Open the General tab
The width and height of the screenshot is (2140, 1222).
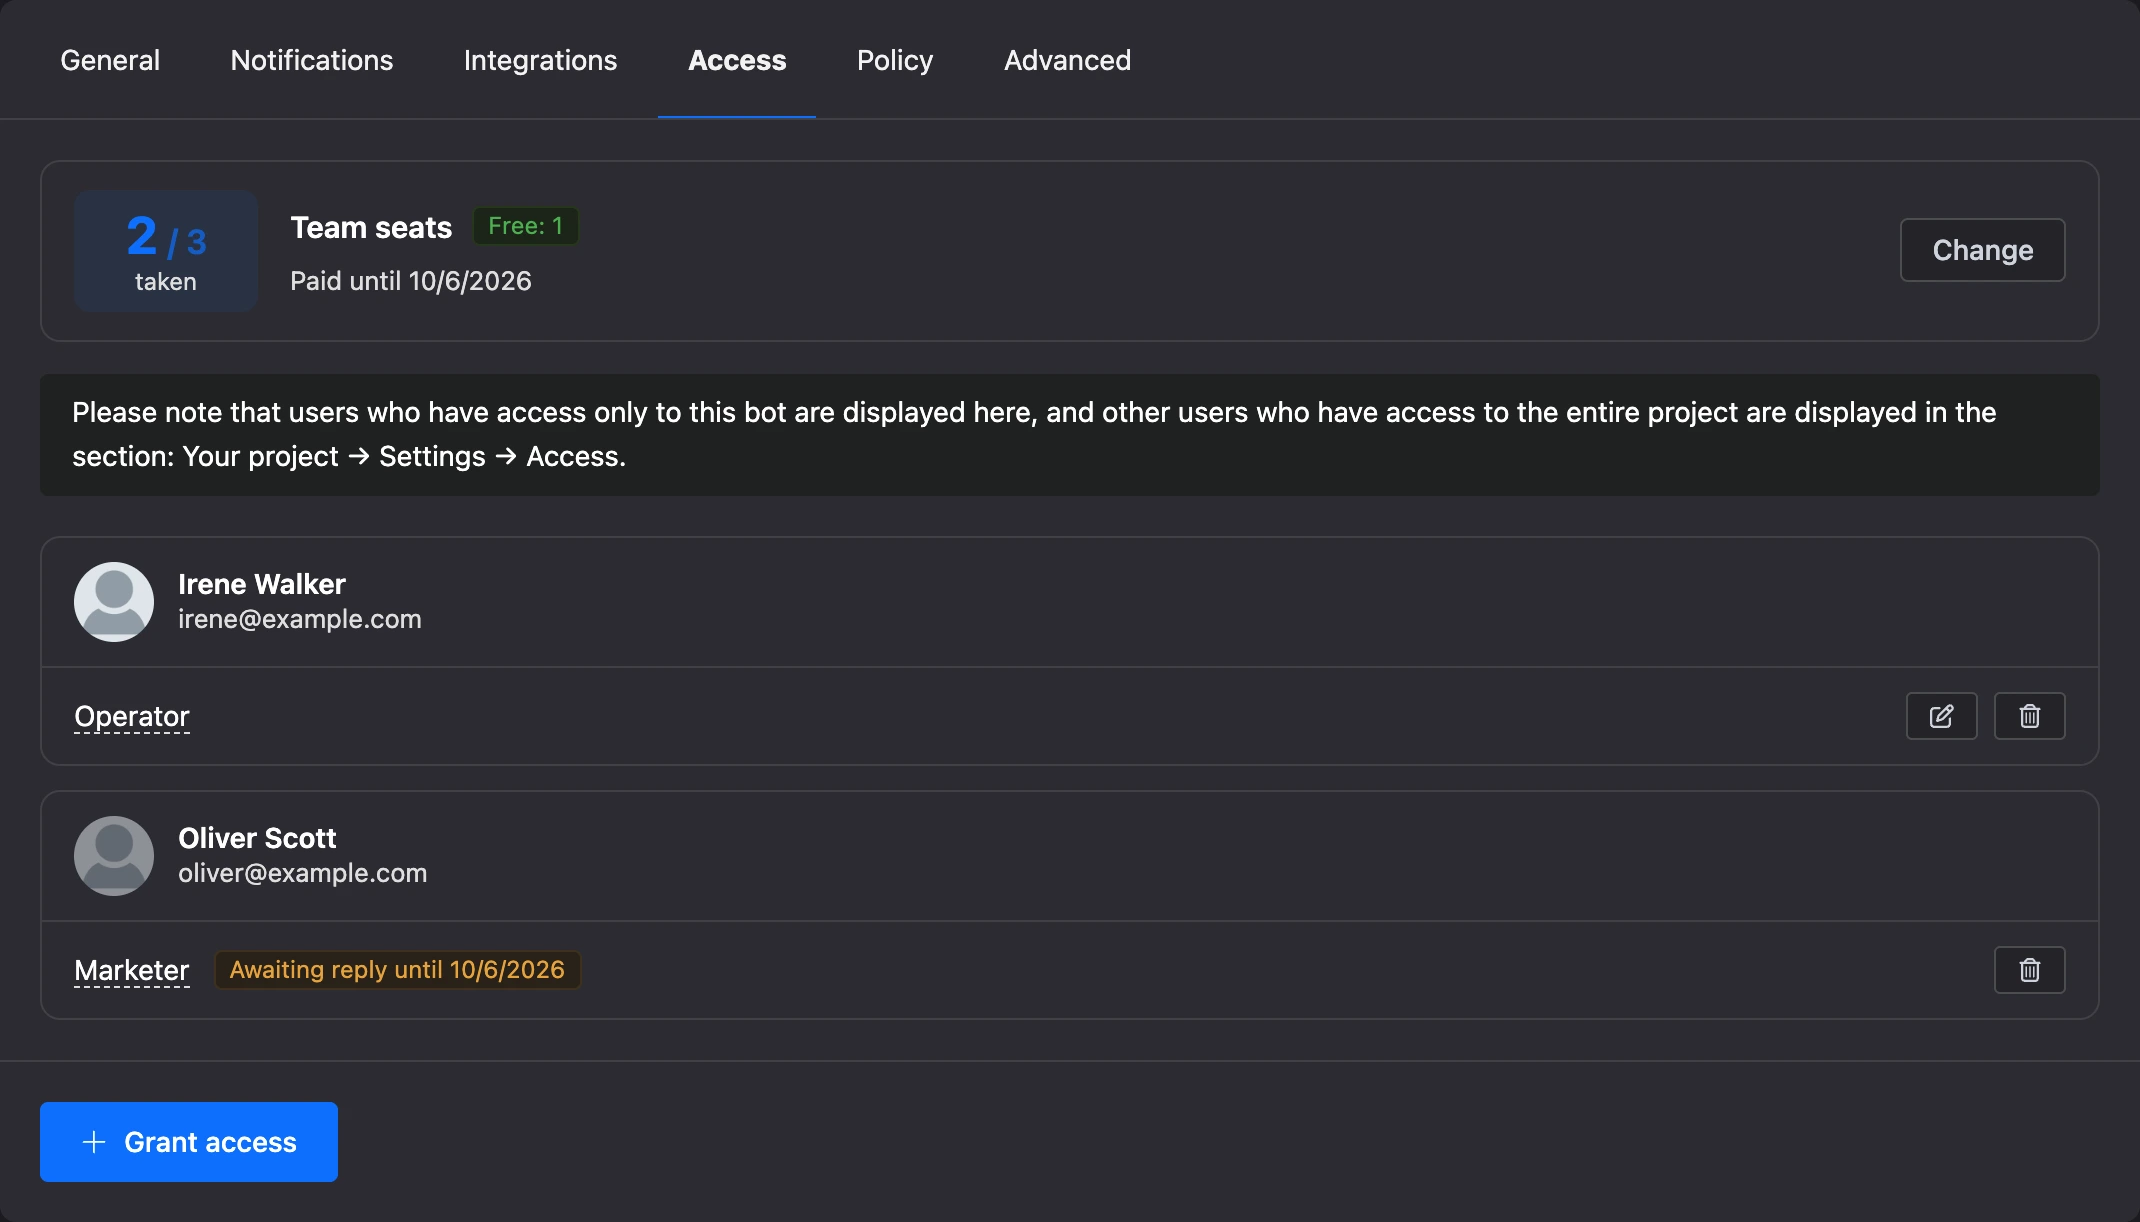[x=110, y=60]
